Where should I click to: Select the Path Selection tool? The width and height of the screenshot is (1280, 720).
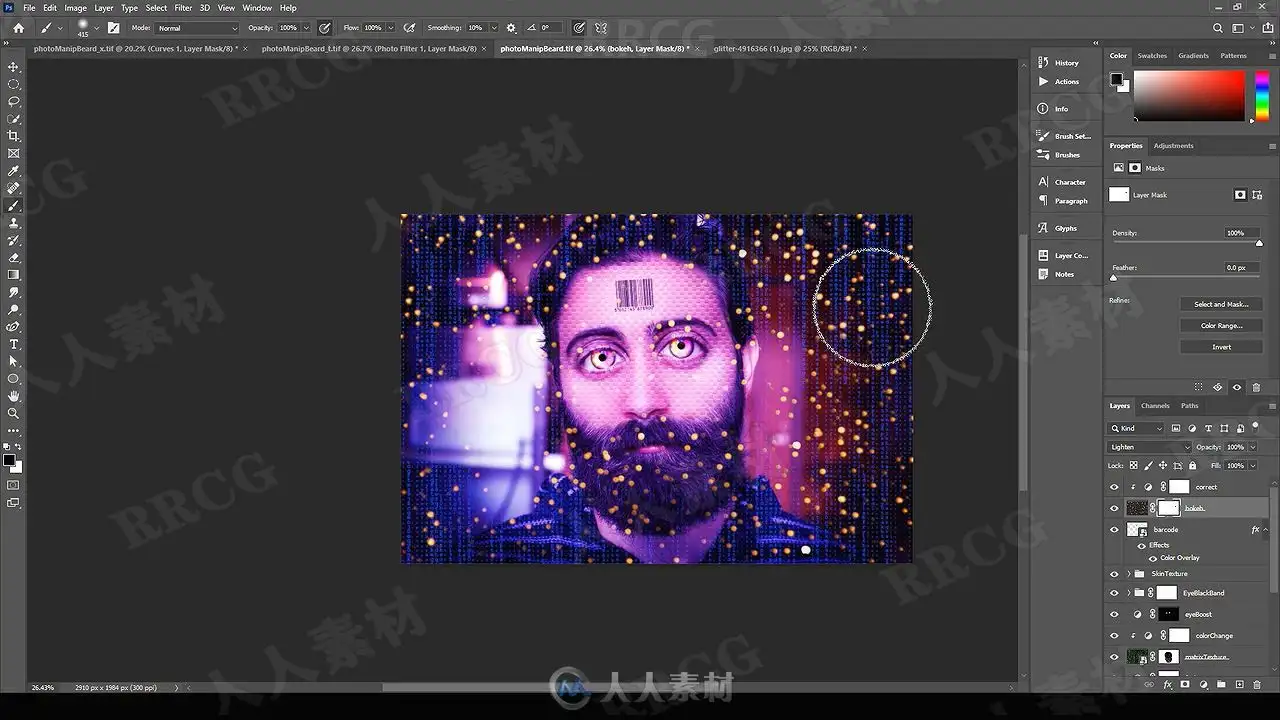(14, 361)
